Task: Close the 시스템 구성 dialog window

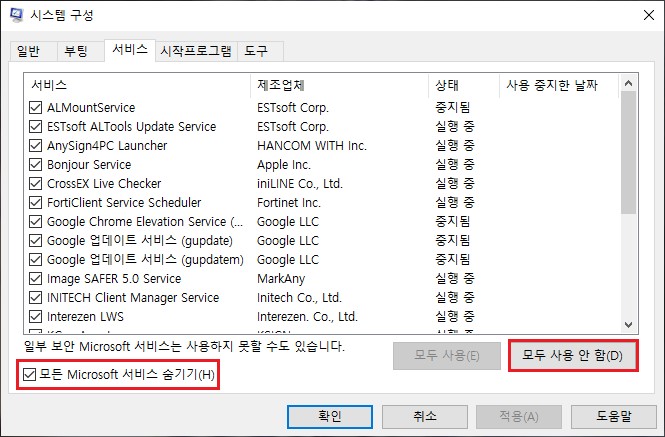Action: (x=649, y=15)
